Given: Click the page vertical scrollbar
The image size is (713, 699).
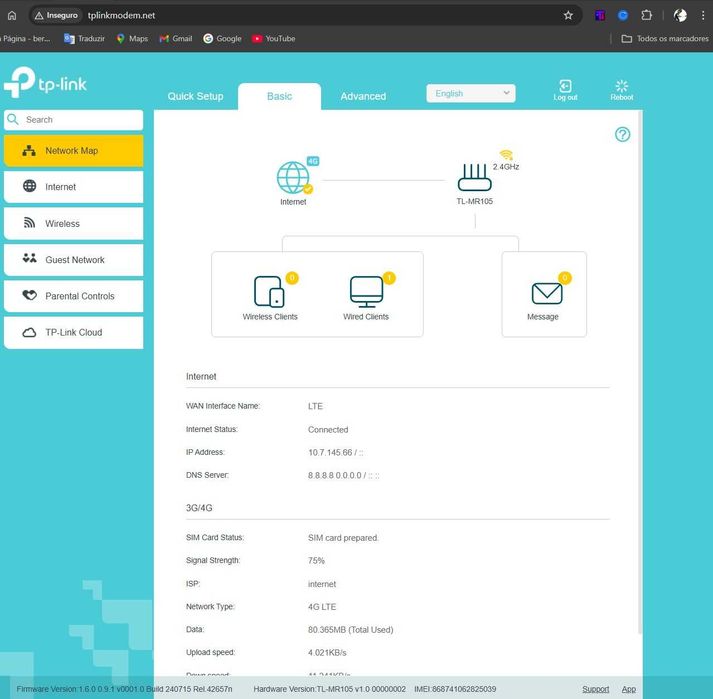Looking at the screenshot, I should pos(640,373).
